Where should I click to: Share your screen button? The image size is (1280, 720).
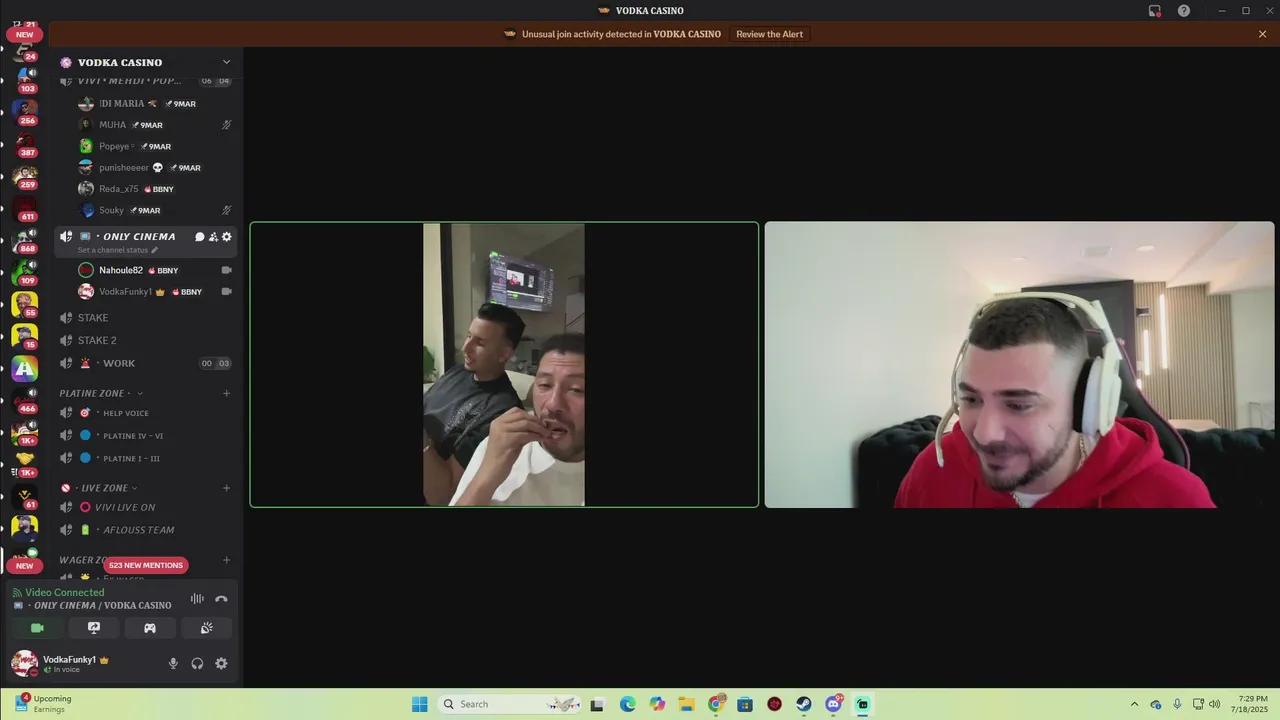pyautogui.click(x=94, y=628)
